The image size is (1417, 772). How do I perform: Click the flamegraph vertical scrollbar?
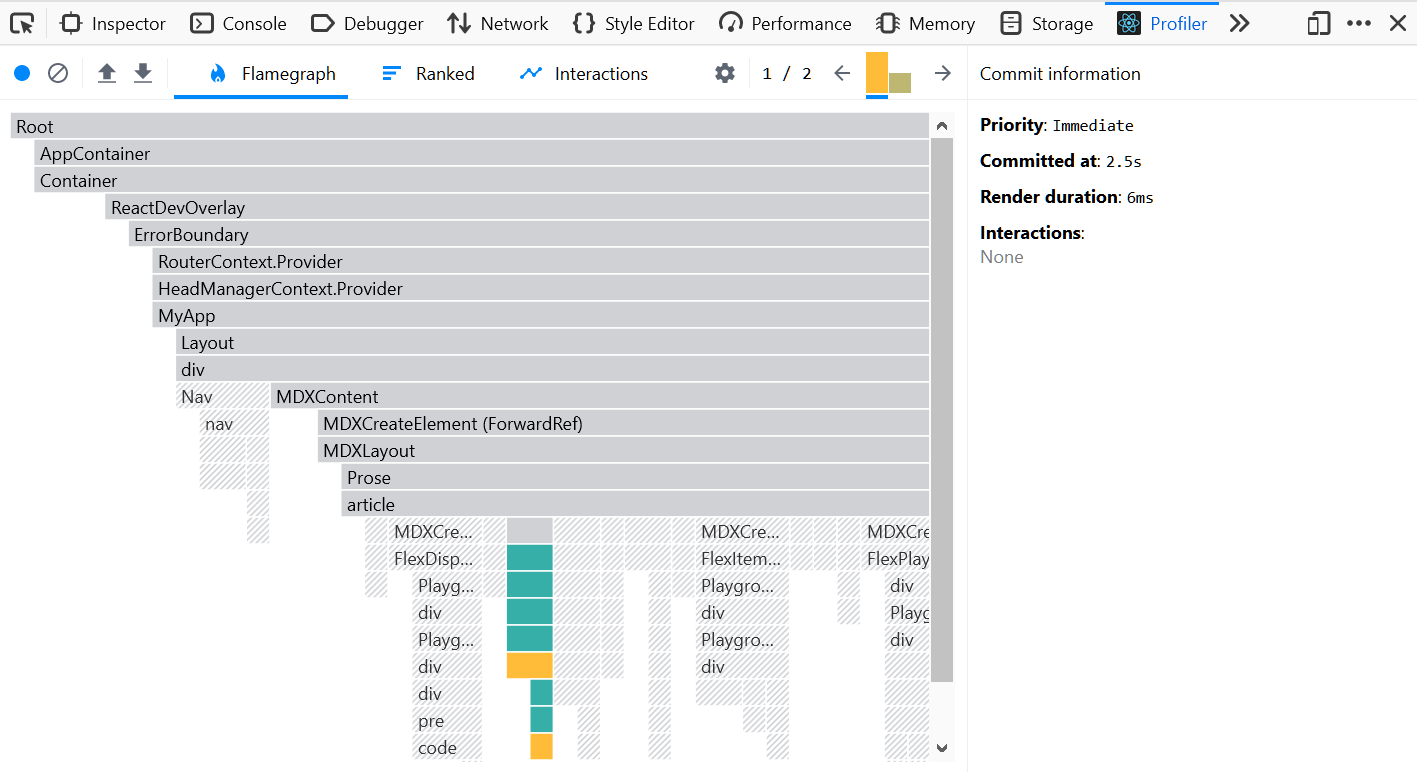pos(941,400)
